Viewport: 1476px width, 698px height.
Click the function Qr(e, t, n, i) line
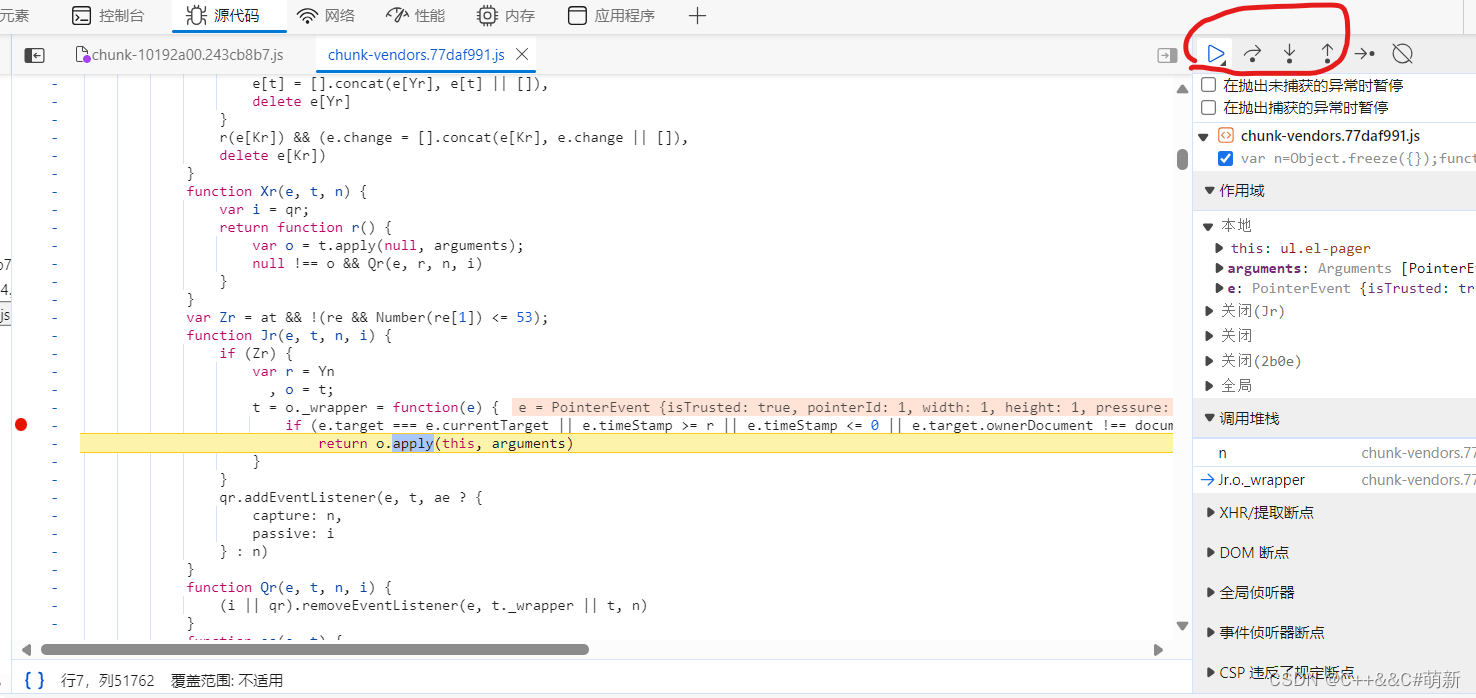[x=289, y=587]
